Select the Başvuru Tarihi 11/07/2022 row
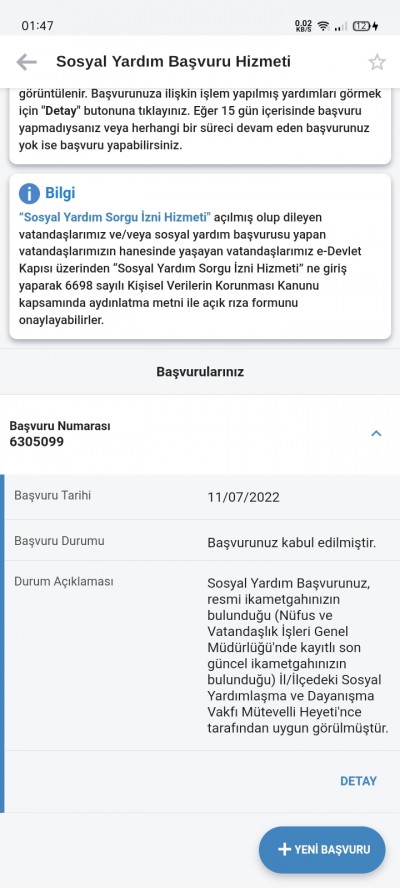This screenshot has width=400, height=888. (202, 497)
